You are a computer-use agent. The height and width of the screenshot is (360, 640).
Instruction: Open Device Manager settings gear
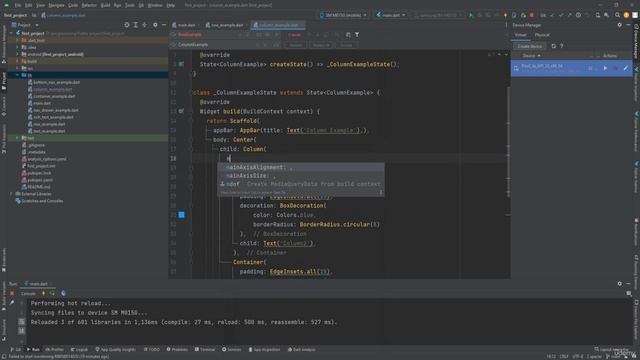pos(620,25)
